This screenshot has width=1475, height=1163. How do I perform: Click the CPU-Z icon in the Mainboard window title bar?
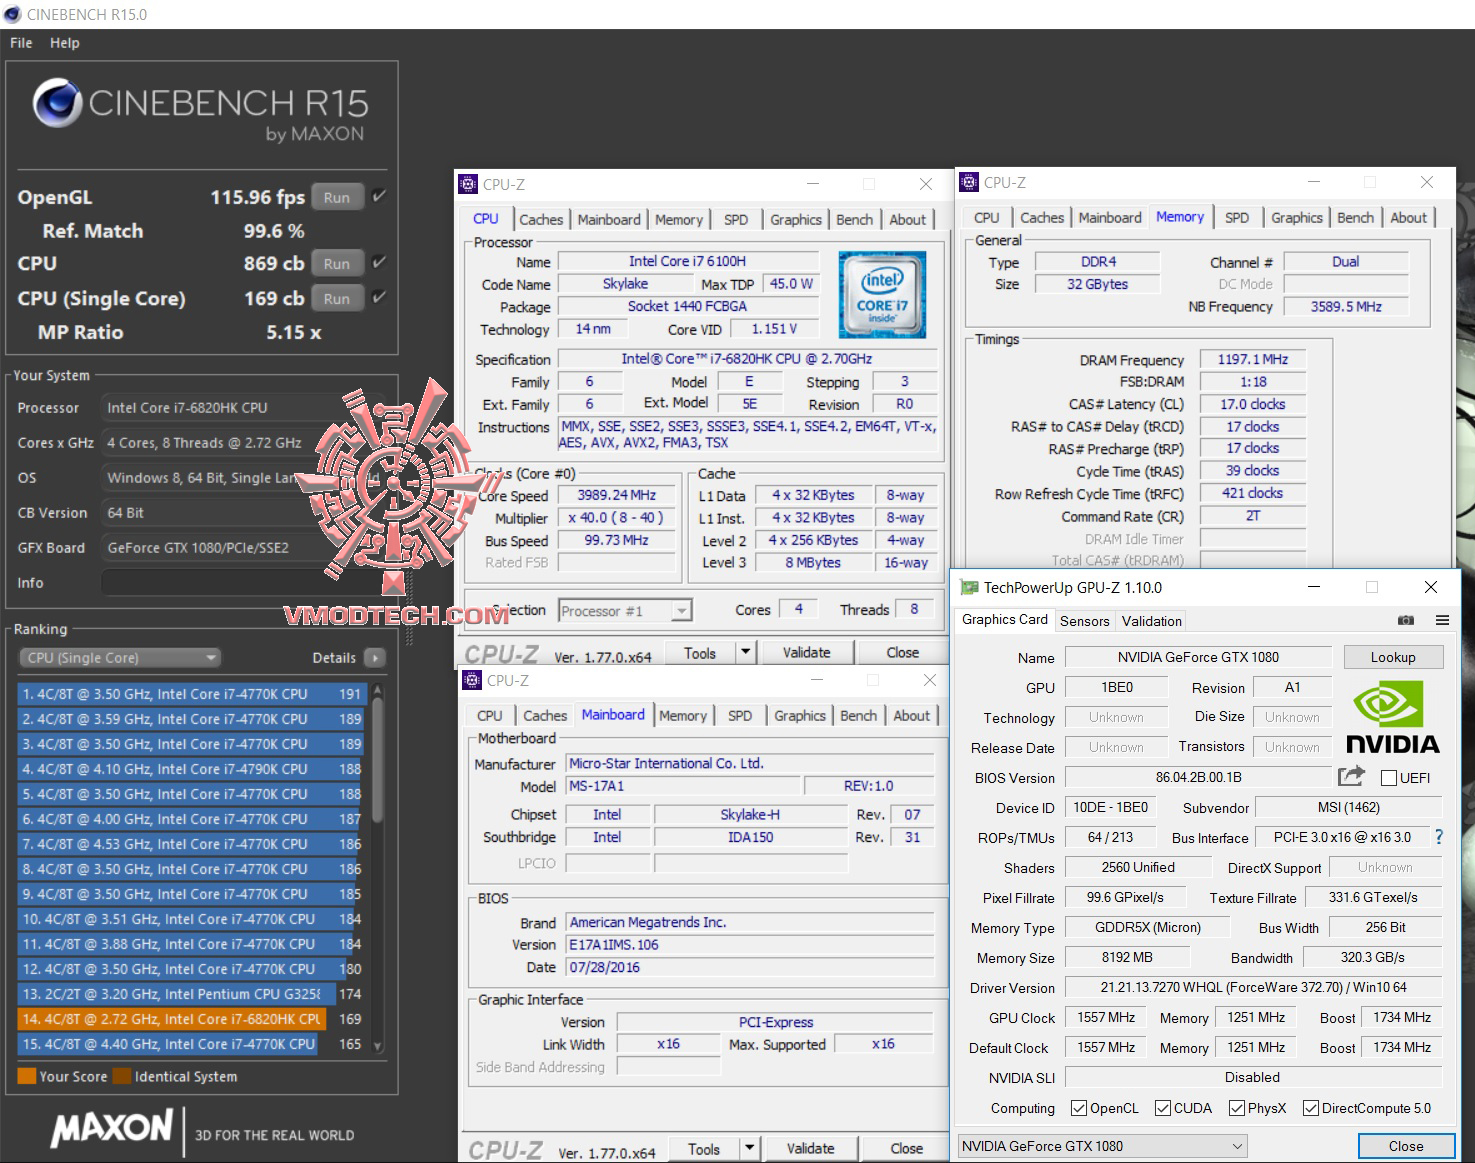(x=472, y=680)
